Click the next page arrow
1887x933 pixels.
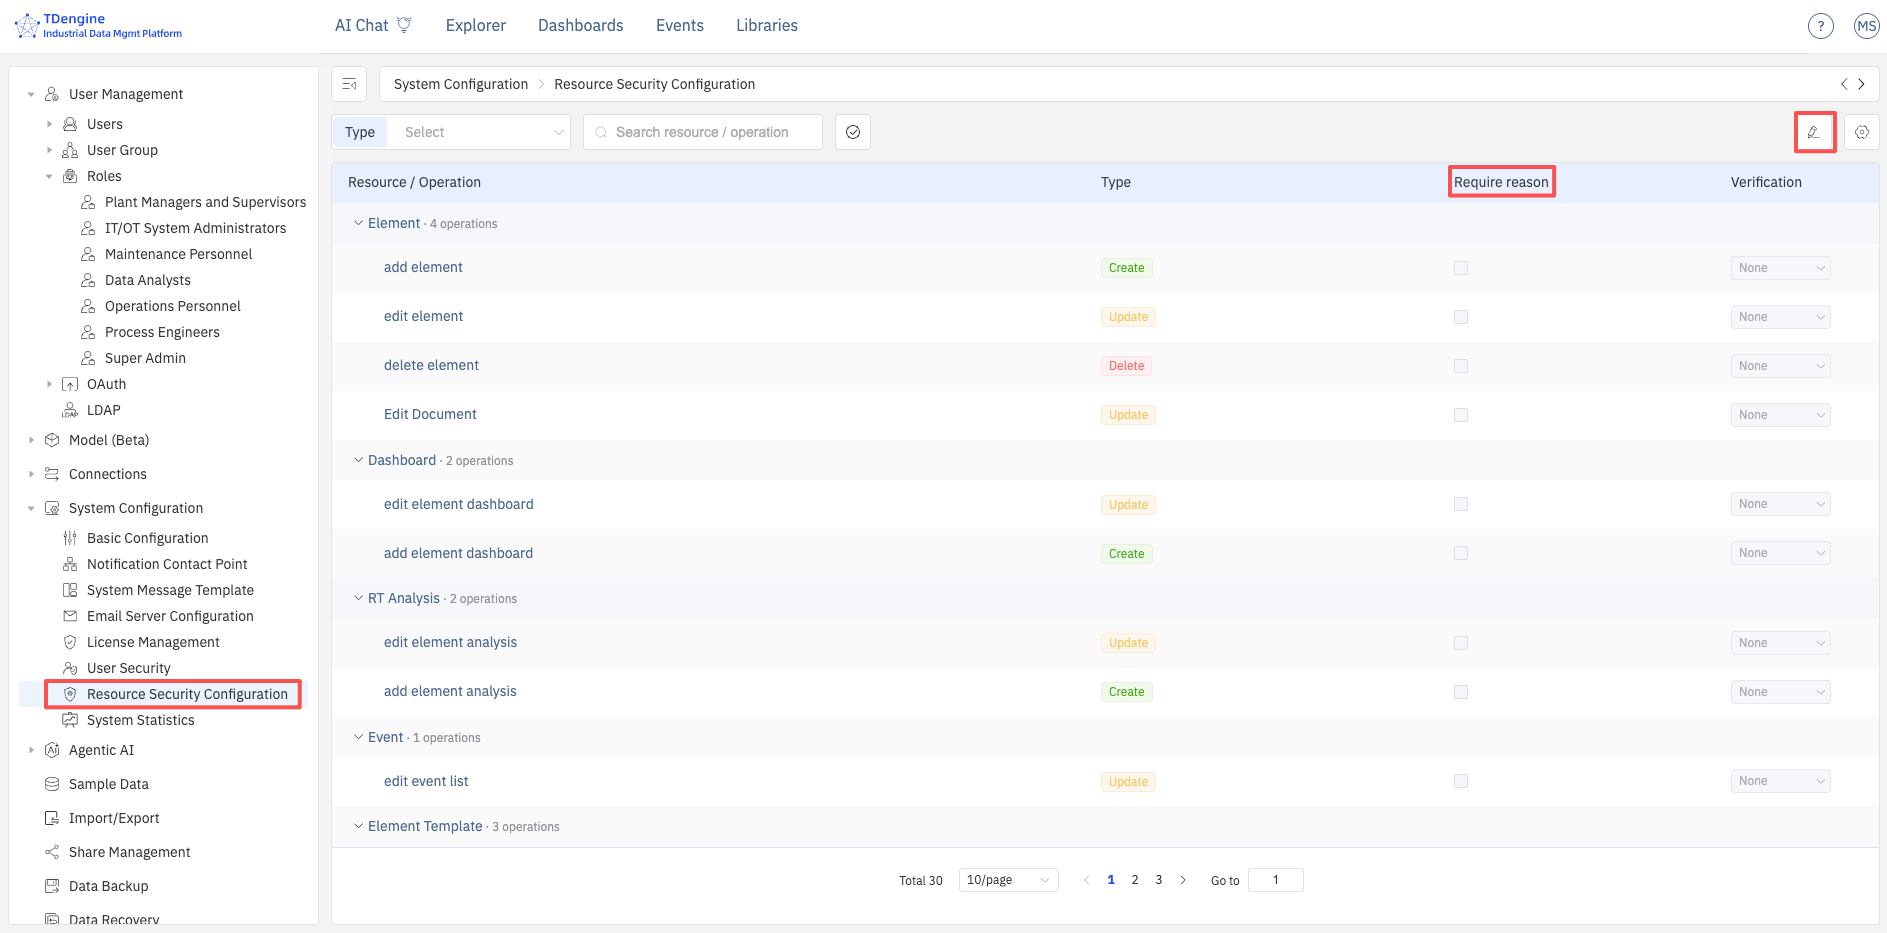[1183, 880]
